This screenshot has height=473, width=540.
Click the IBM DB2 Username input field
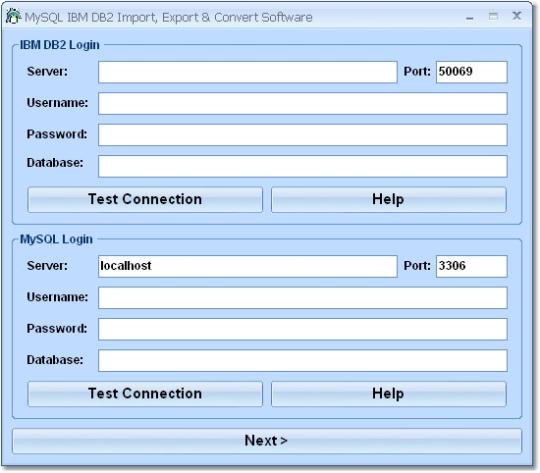click(x=303, y=103)
